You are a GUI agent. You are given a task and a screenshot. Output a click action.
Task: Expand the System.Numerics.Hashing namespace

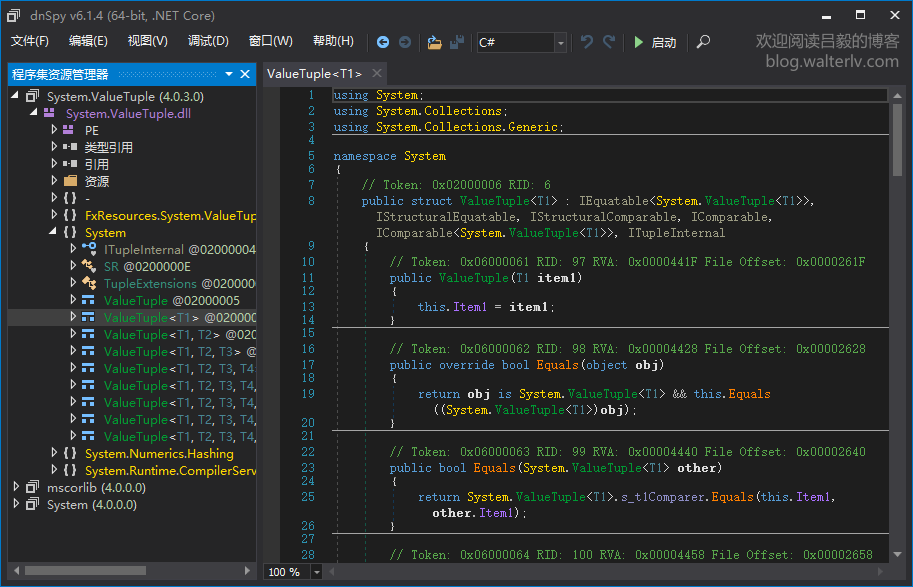point(54,452)
